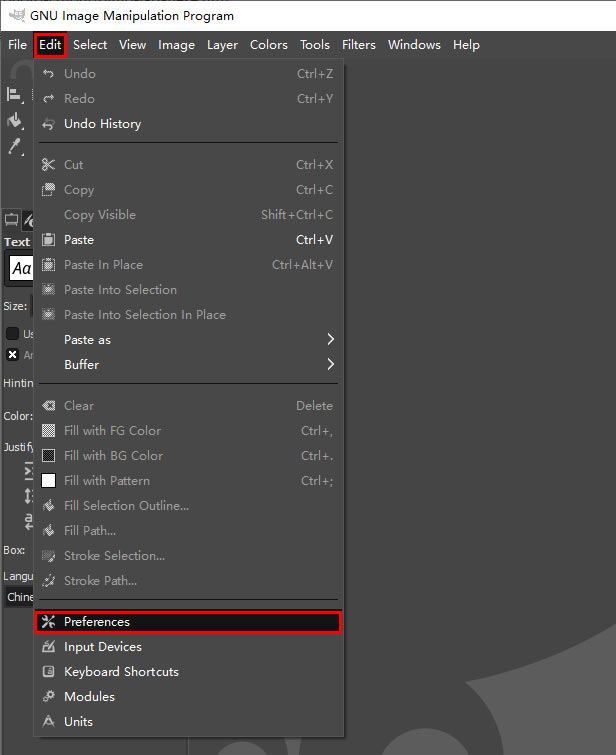The image size is (616, 755).
Task: Open the Filters menu
Action: pyautogui.click(x=359, y=45)
